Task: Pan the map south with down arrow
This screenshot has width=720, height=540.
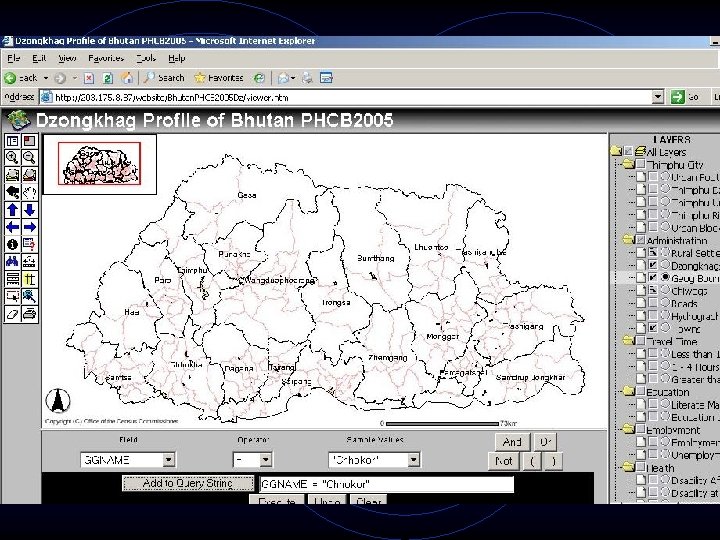Action: (x=30, y=210)
